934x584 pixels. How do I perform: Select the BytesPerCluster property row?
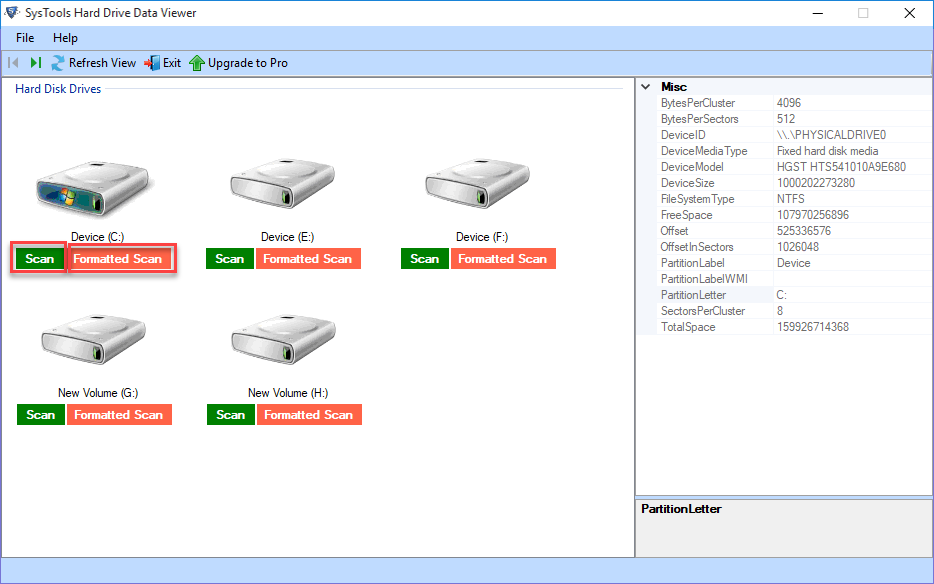[x=794, y=102]
